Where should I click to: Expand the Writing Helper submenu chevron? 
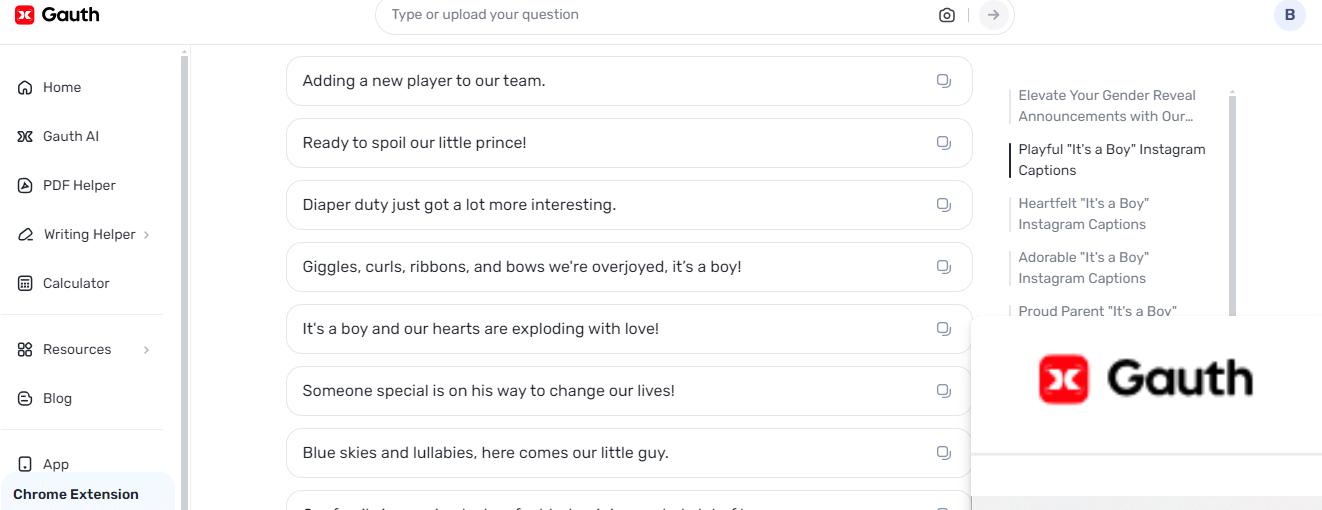(147, 235)
